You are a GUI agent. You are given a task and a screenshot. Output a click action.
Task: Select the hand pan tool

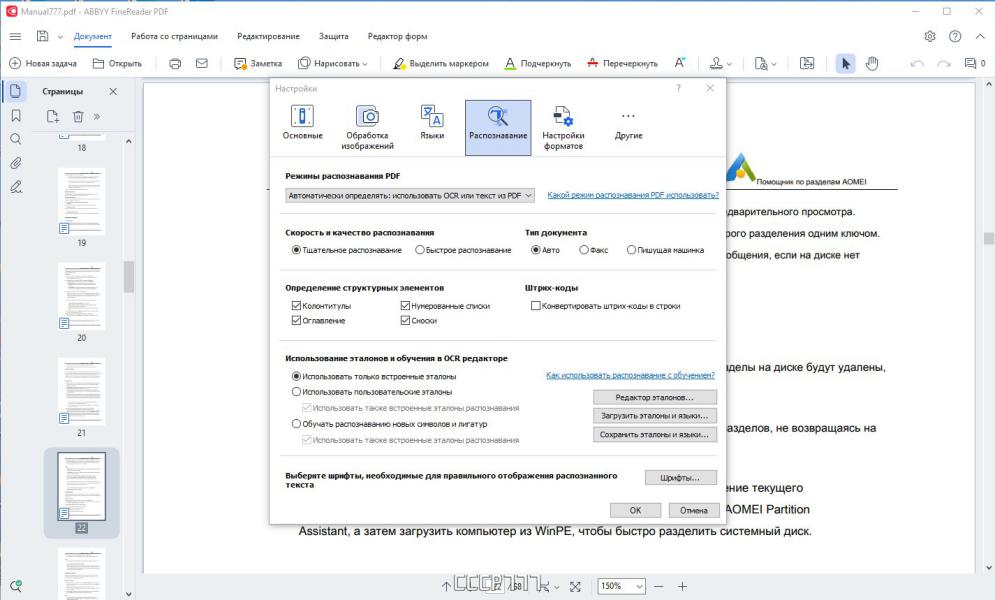point(872,63)
